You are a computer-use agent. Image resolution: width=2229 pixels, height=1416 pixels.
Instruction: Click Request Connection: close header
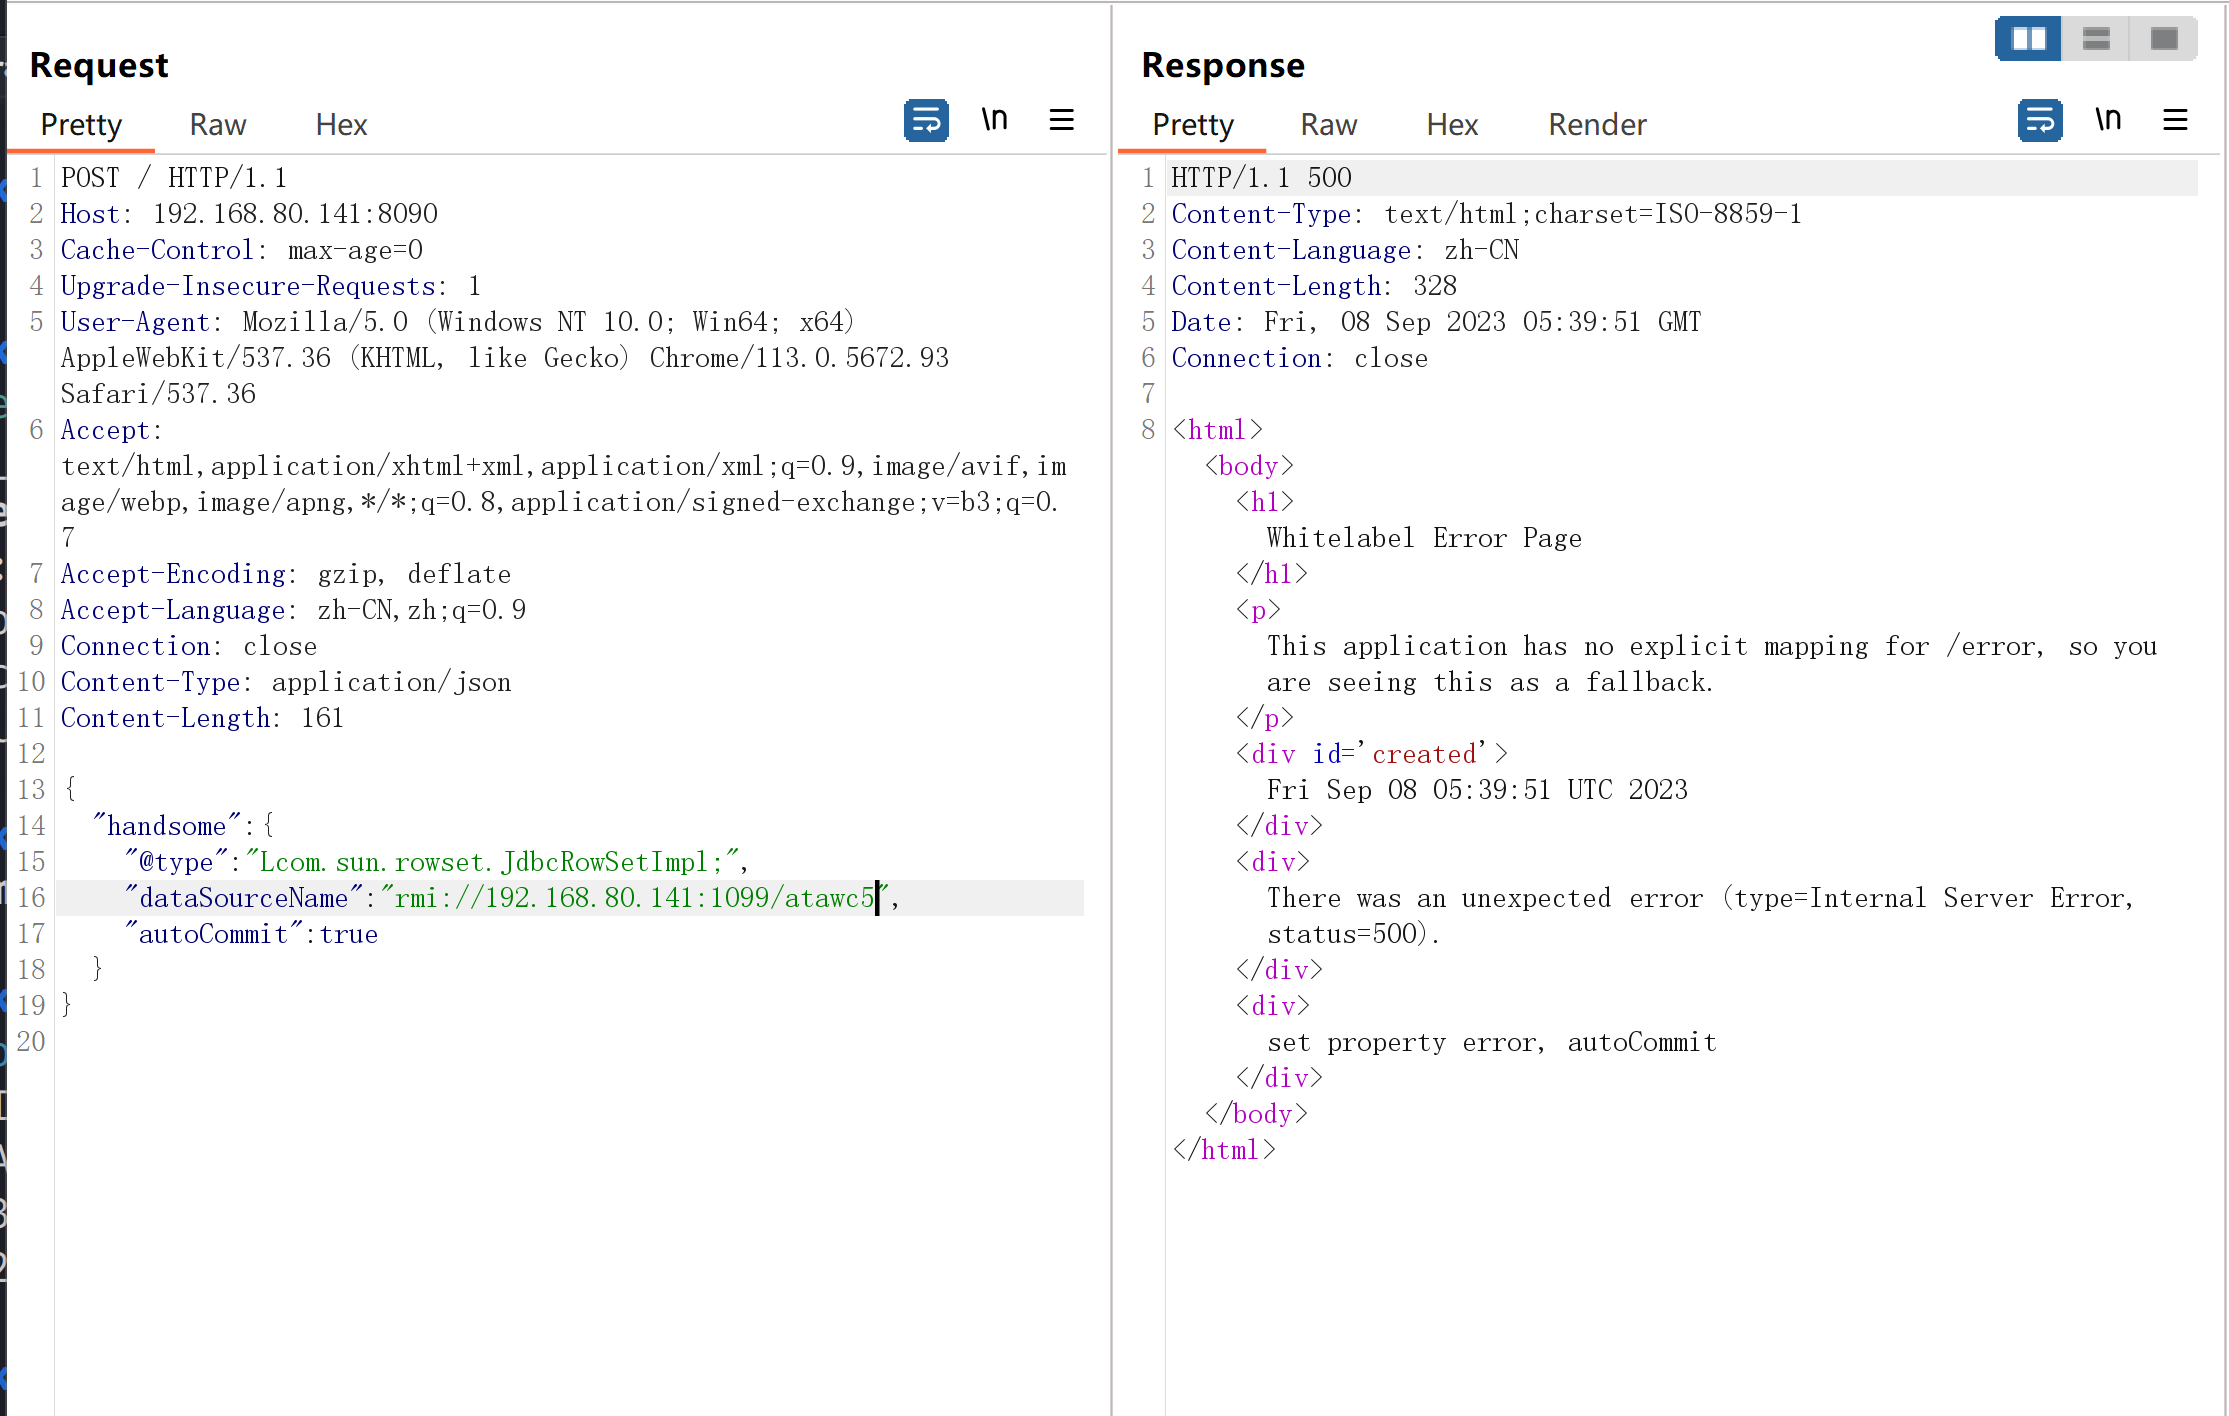[189, 646]
